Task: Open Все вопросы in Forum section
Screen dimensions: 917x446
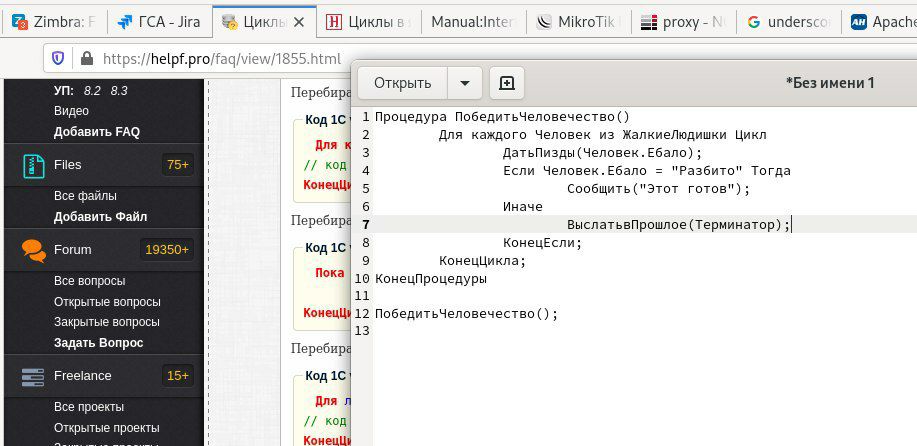Action: tap(89, 281)
